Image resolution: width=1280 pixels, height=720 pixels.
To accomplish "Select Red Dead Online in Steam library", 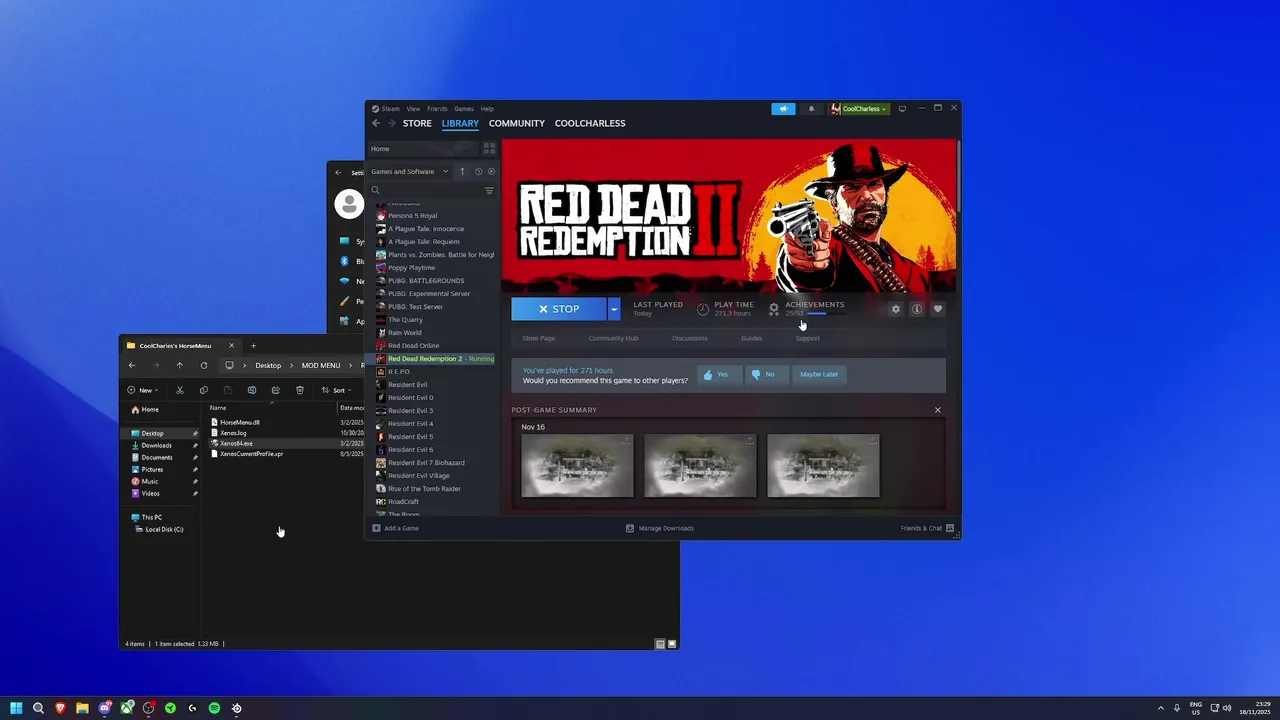I will (x=412, y=345).
